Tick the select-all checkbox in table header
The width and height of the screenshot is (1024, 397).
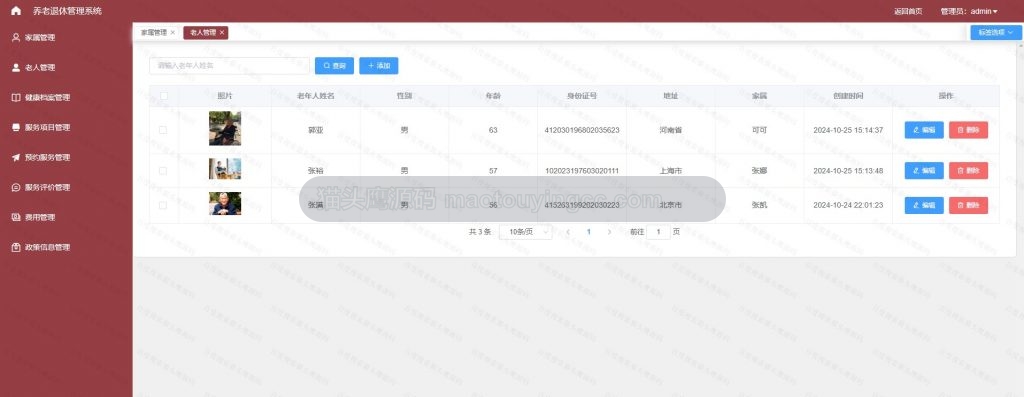(x=164, y=96)
